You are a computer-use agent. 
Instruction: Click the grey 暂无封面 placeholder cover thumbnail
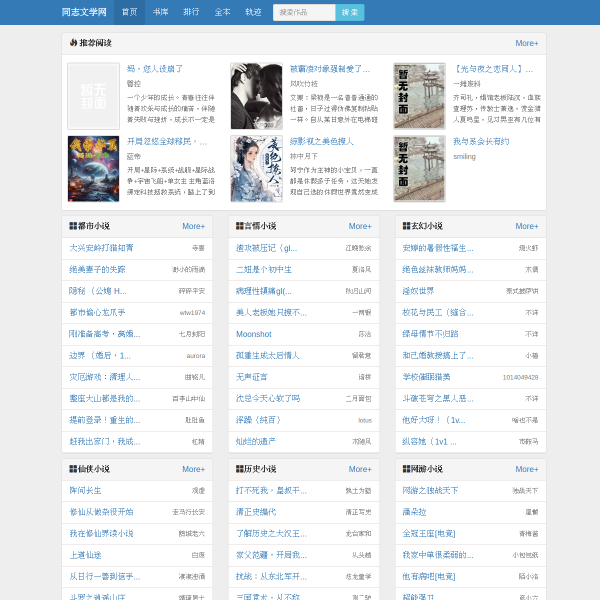[93, 96]
